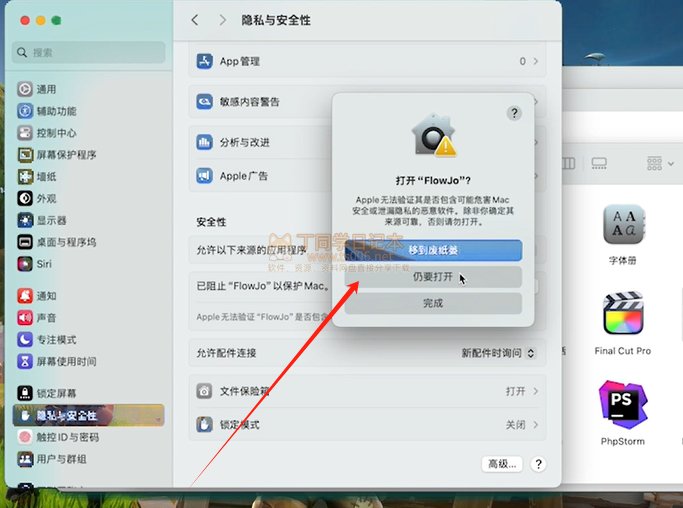Select 隐私与安全性 sidebar item
Screen dimensions: 683x508
[x=88, y=415]
